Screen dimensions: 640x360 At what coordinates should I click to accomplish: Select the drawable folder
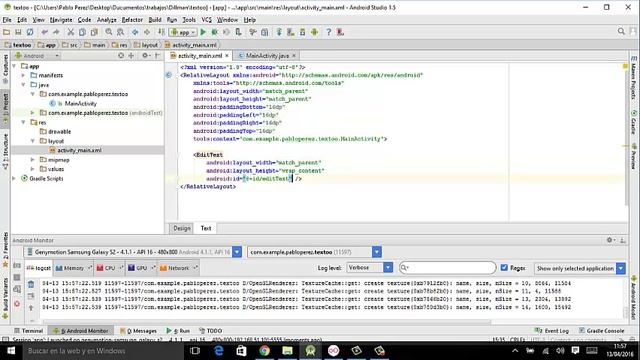[x=60, y=131]
